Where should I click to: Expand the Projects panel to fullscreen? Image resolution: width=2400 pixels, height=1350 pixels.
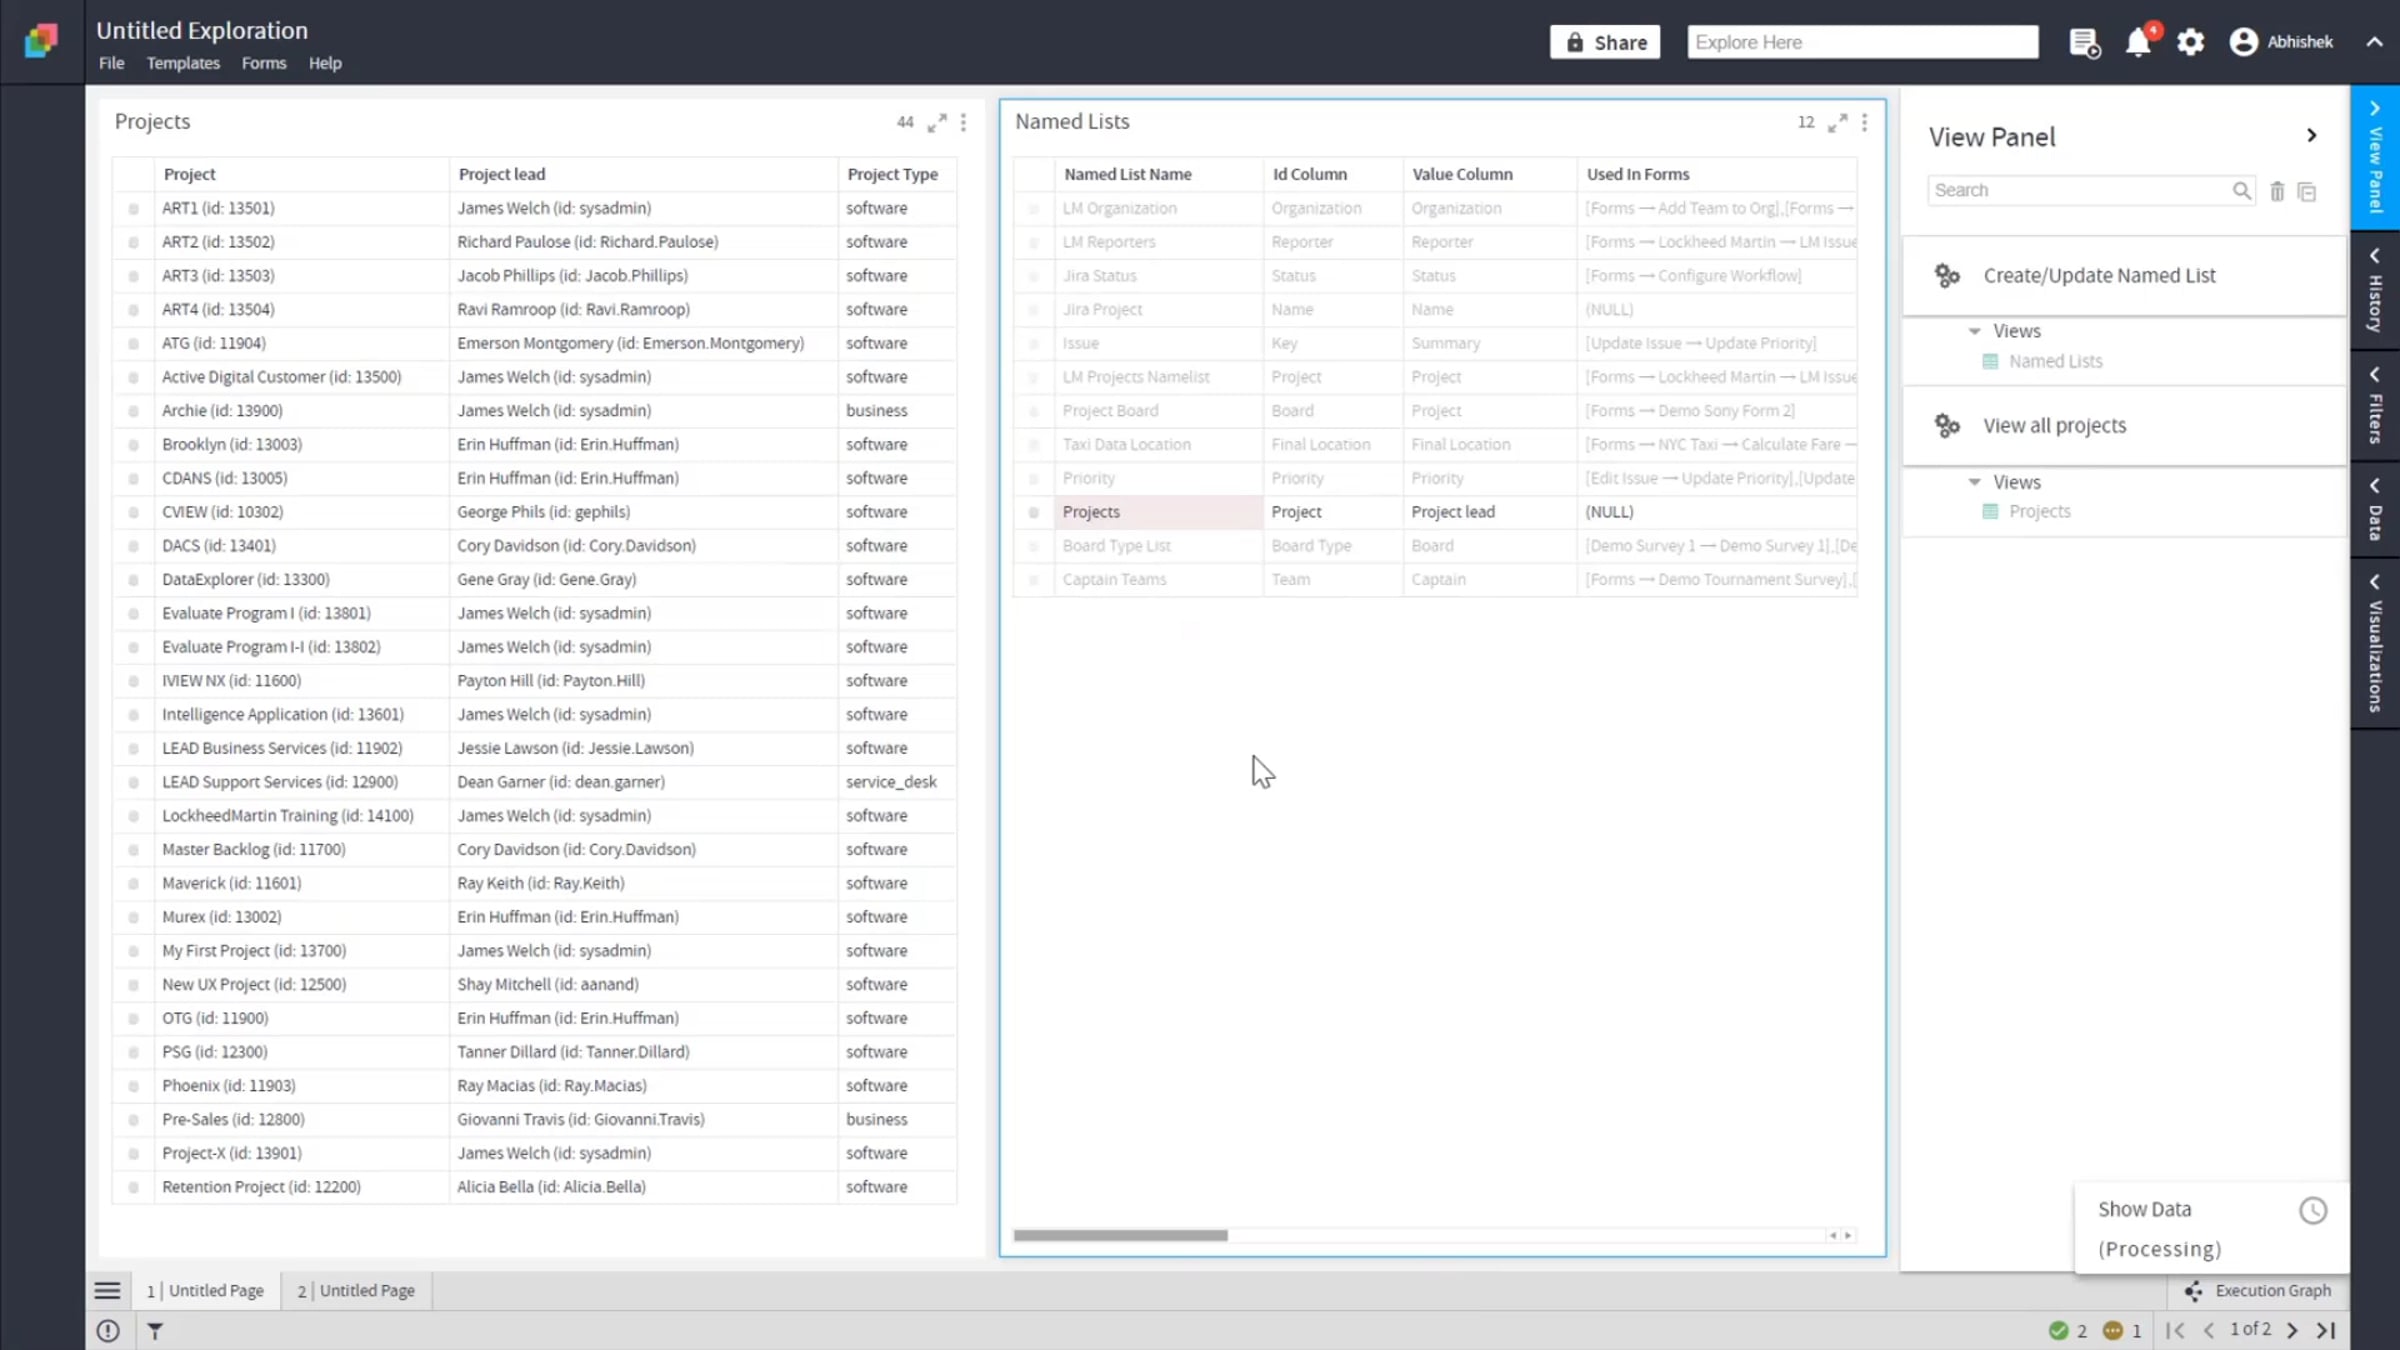pyautogui.click(x=936, y=122)
